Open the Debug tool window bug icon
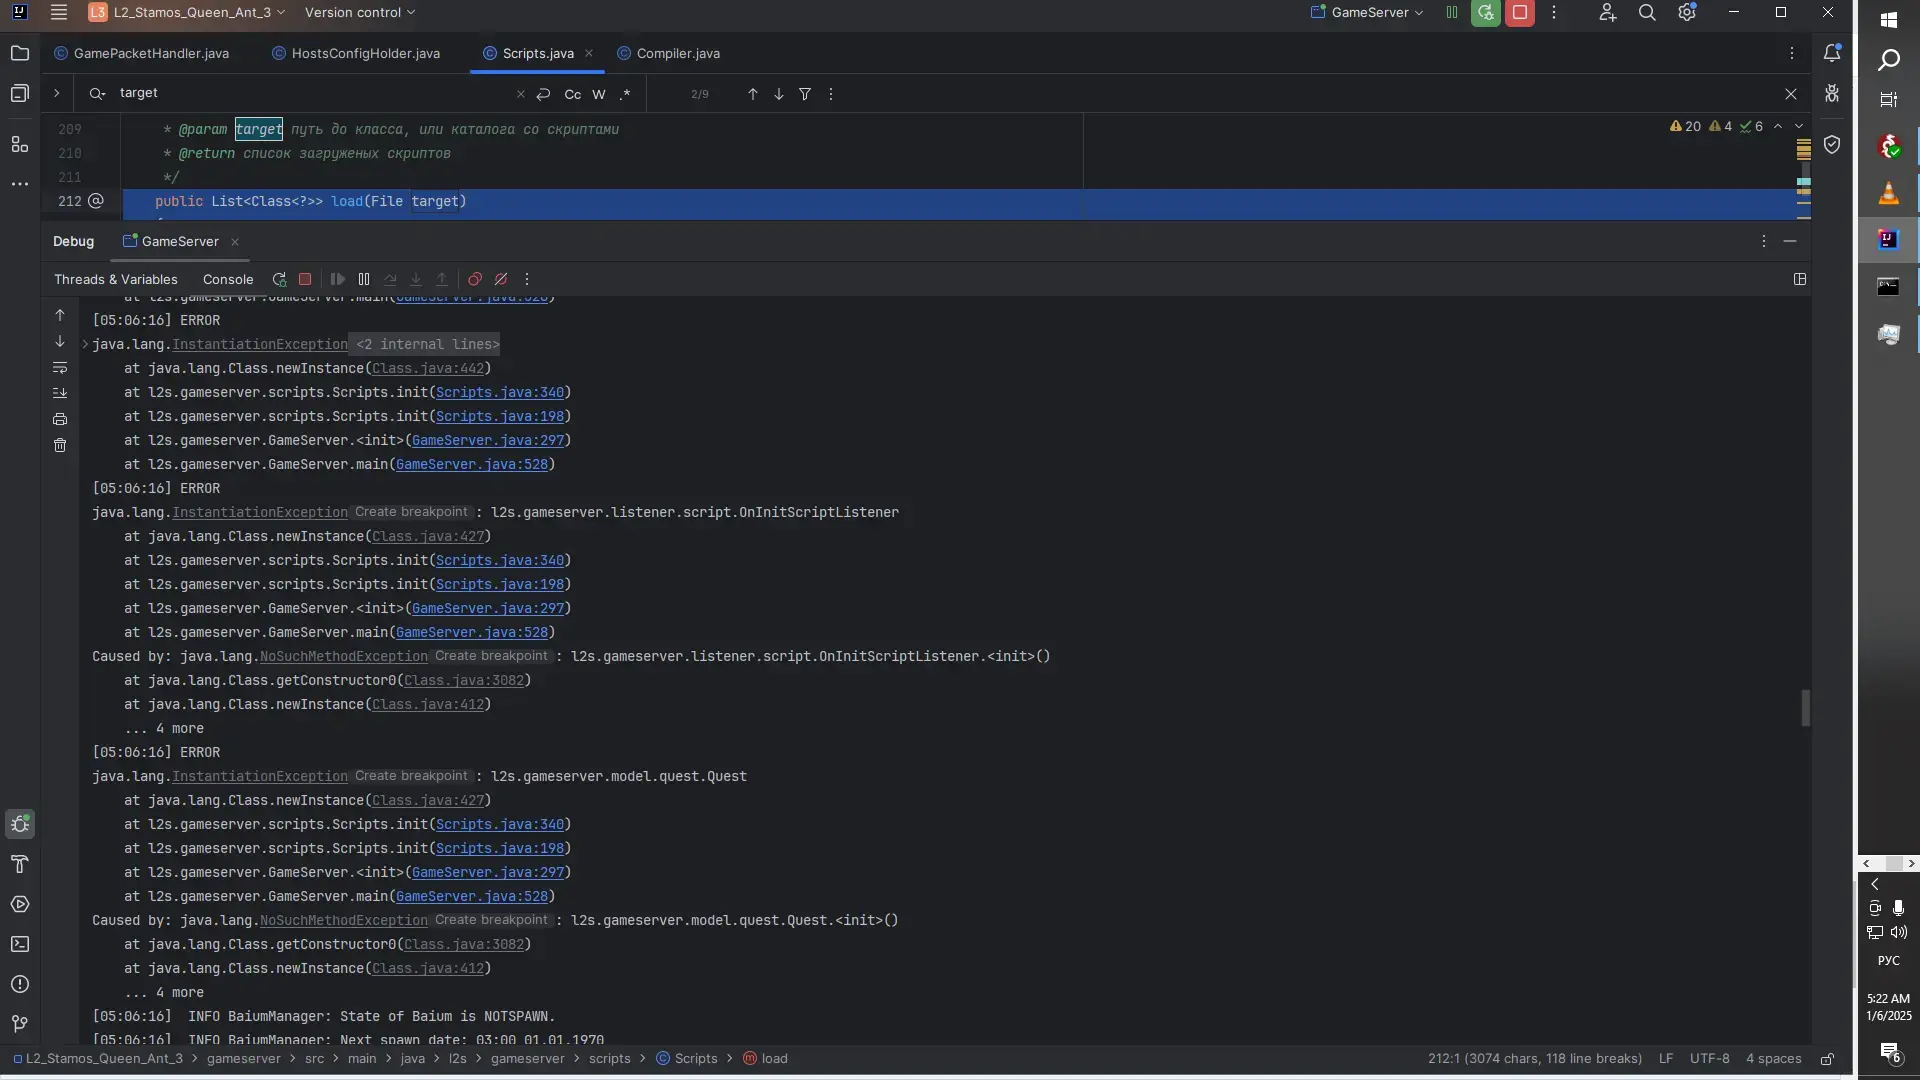This screenshot has width=1920, height=1080. tap(20, 824)
